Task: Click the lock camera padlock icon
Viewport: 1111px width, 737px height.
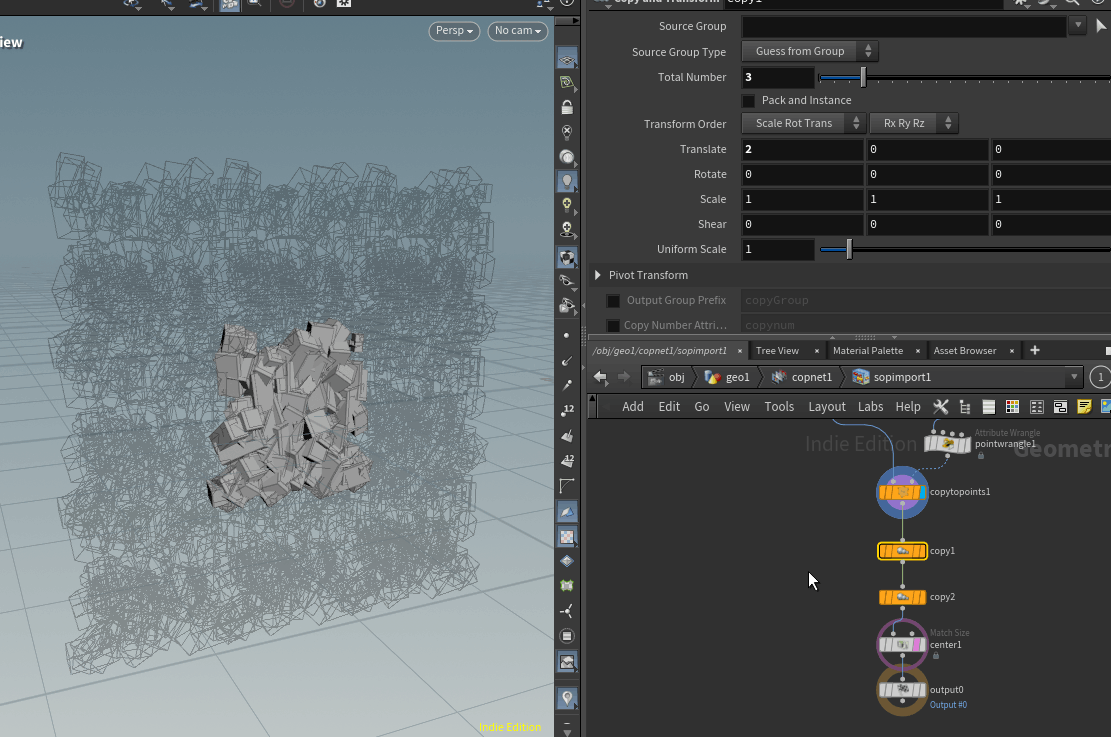Action: coord(567,107)
